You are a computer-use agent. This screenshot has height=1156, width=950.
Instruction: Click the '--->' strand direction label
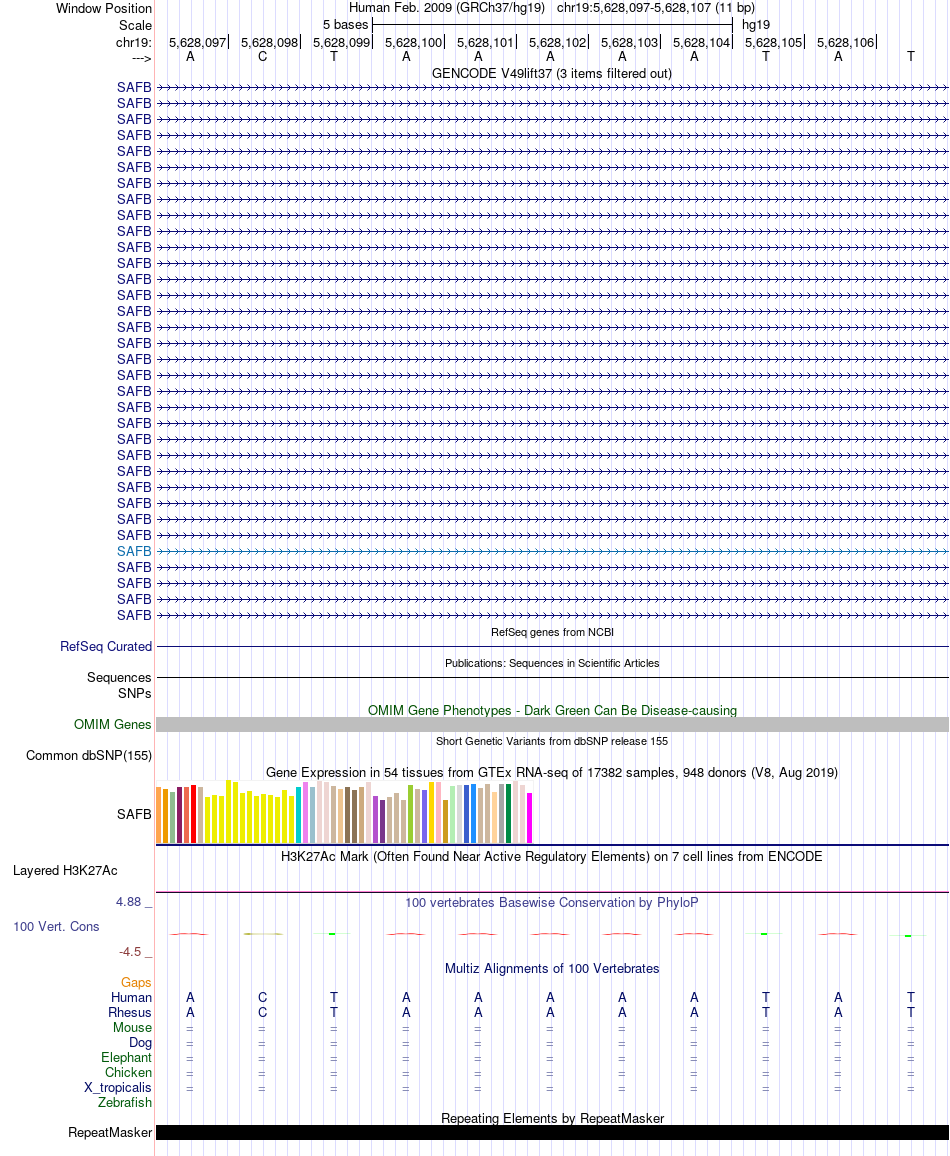coord(142,58)
